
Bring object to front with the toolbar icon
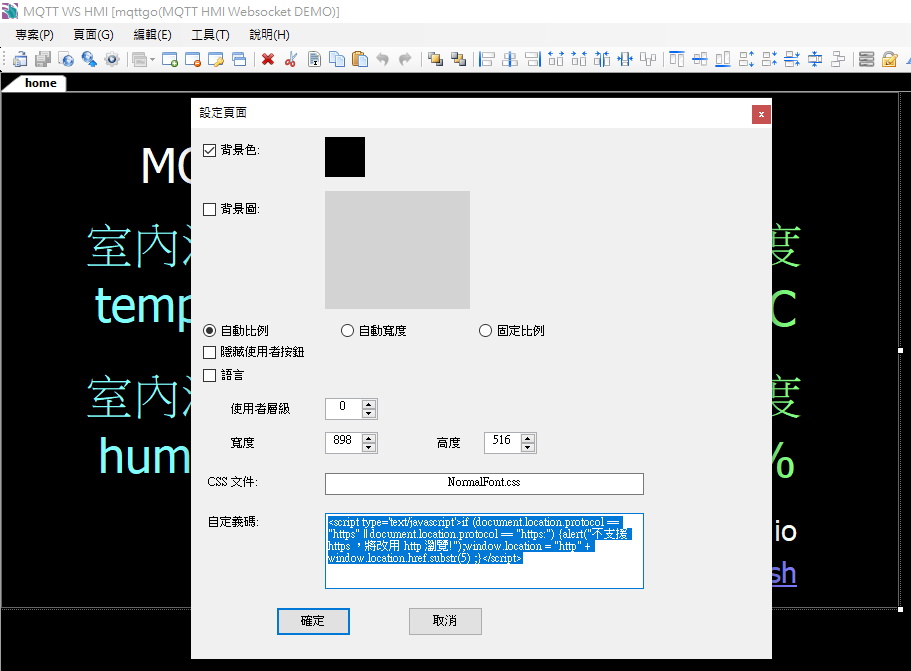coord(435,59)
